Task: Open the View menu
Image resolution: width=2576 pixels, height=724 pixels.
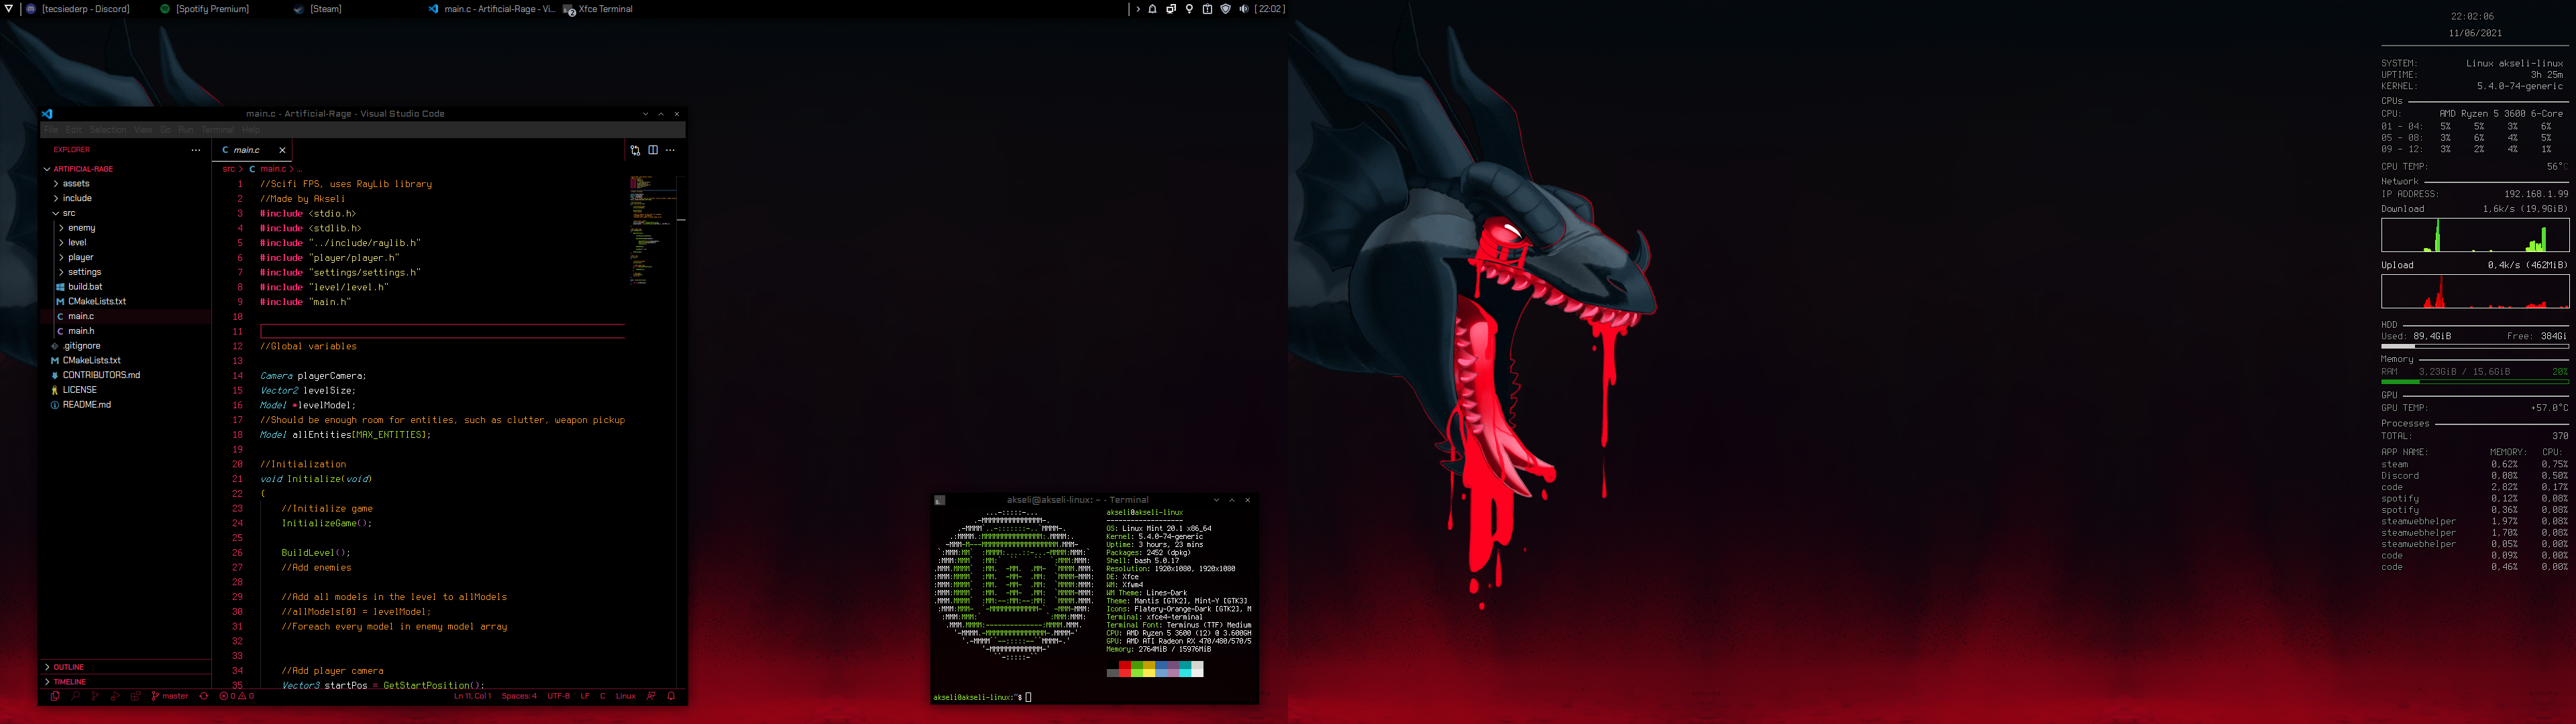Action: [144, 130]
